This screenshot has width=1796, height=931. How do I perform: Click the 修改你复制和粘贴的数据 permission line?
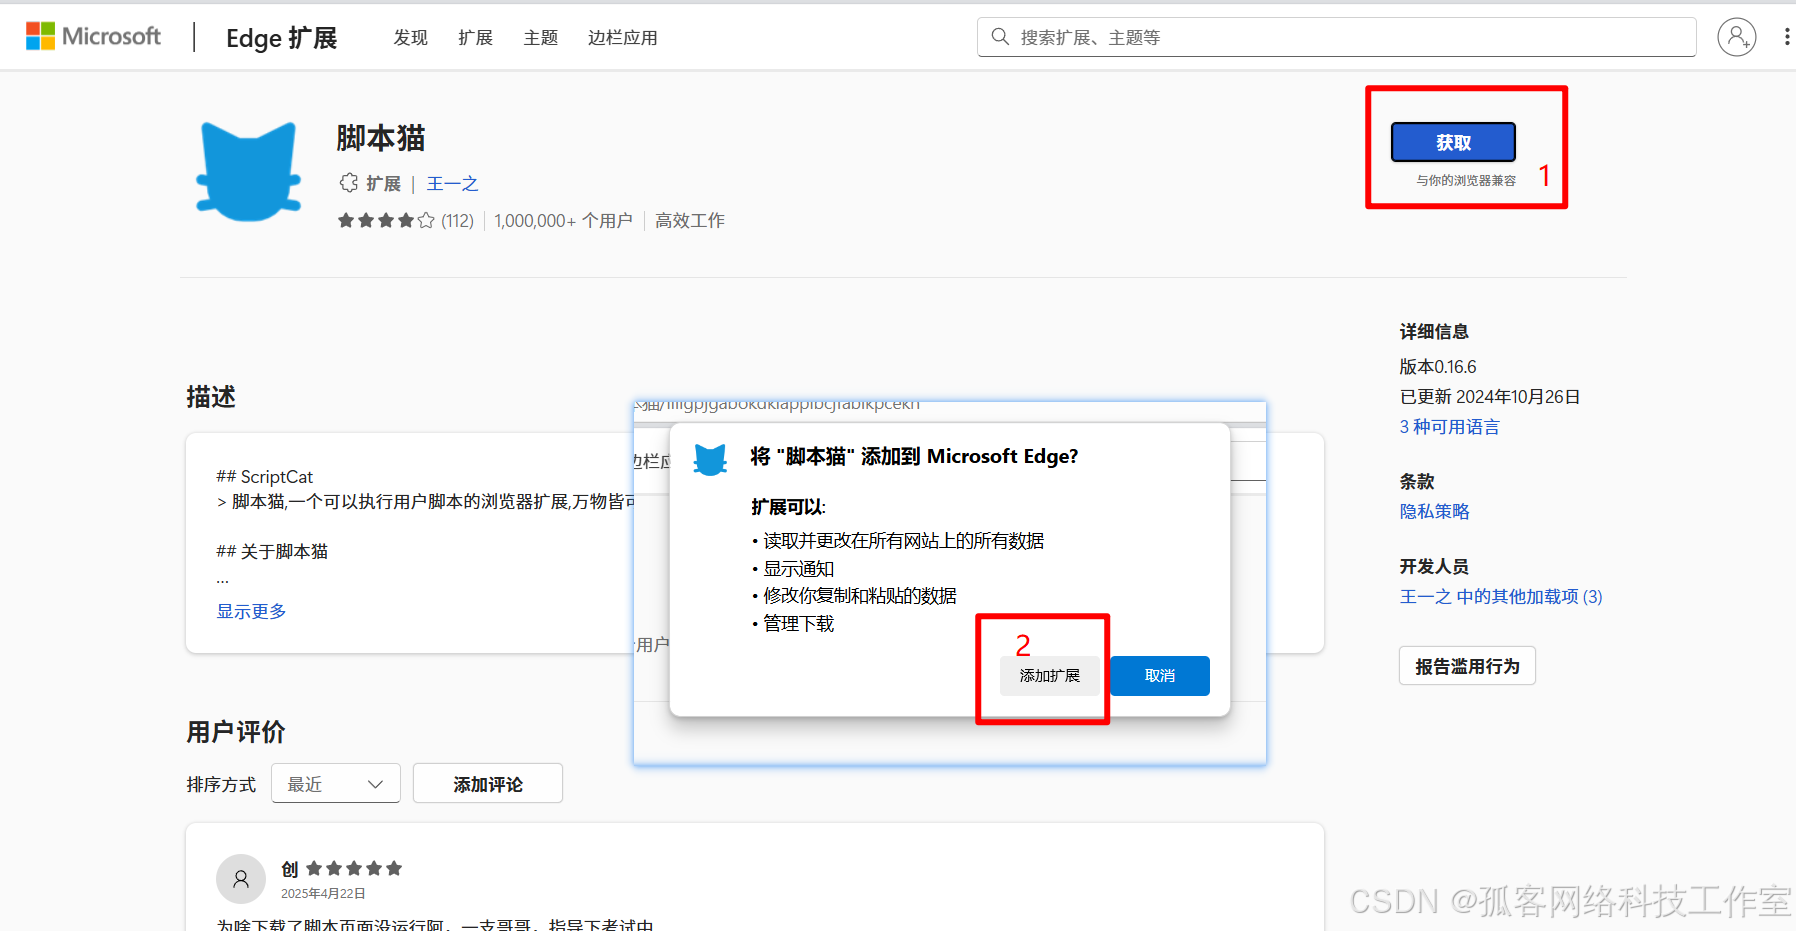tap(859, 596)
